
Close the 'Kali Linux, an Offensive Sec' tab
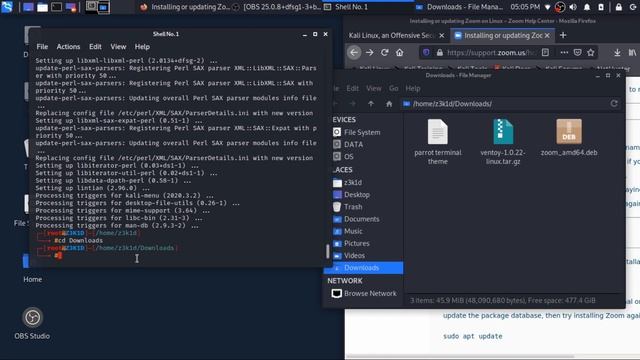[441, 36]
